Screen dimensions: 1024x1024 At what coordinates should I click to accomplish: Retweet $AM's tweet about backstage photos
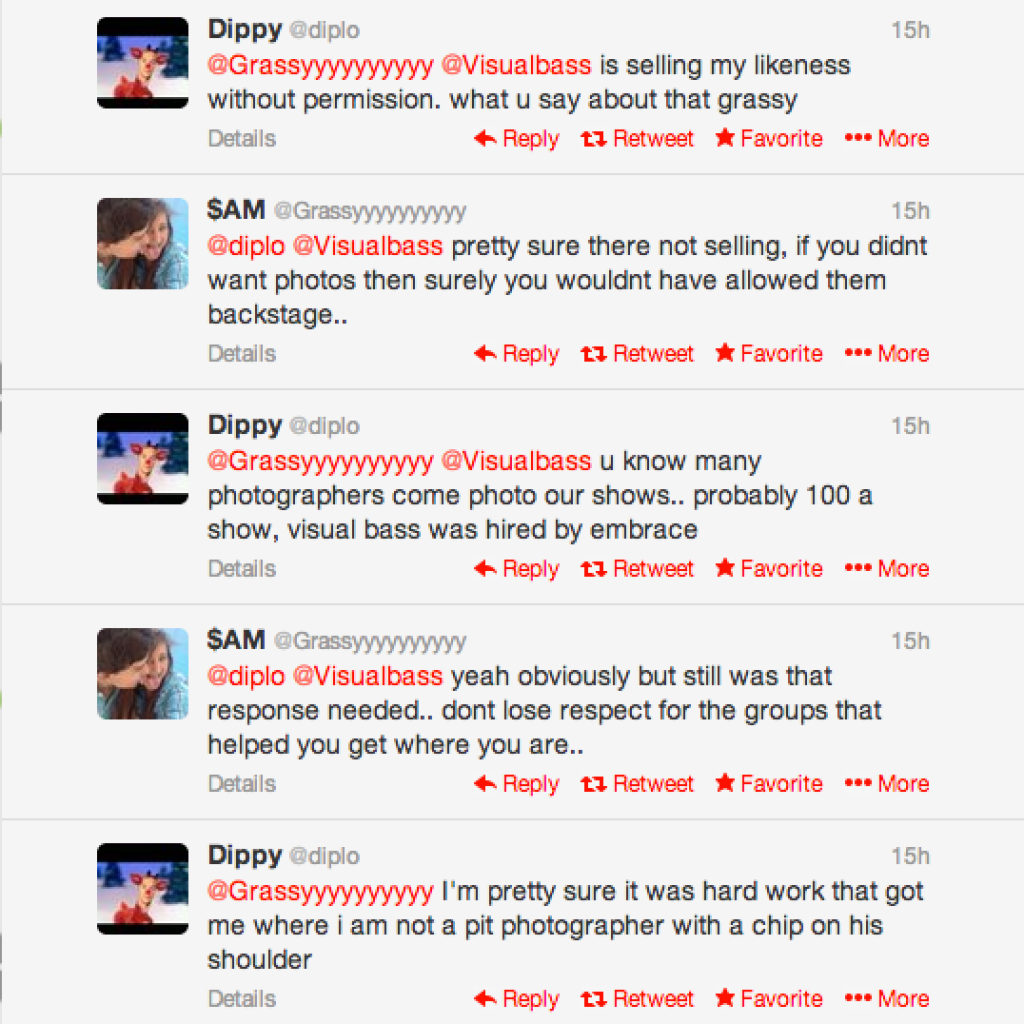click(x=638, y=354)
